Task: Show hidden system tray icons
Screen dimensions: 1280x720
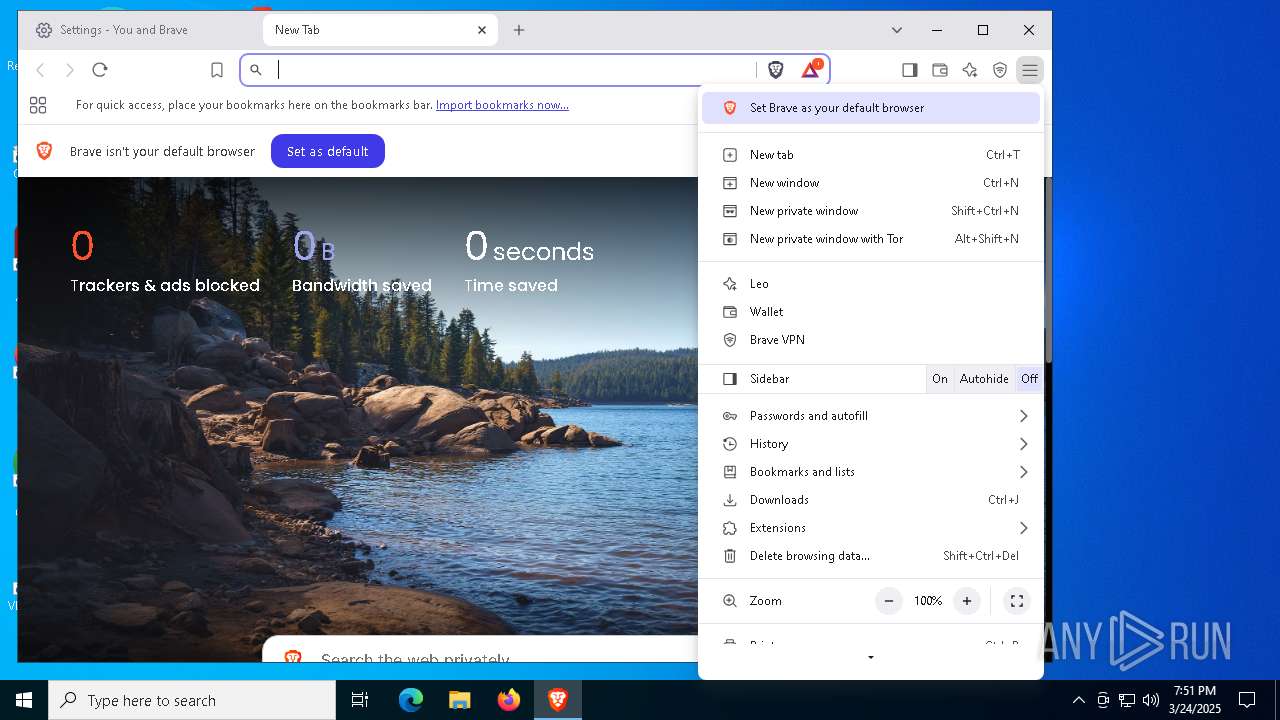Action: 1078,700
